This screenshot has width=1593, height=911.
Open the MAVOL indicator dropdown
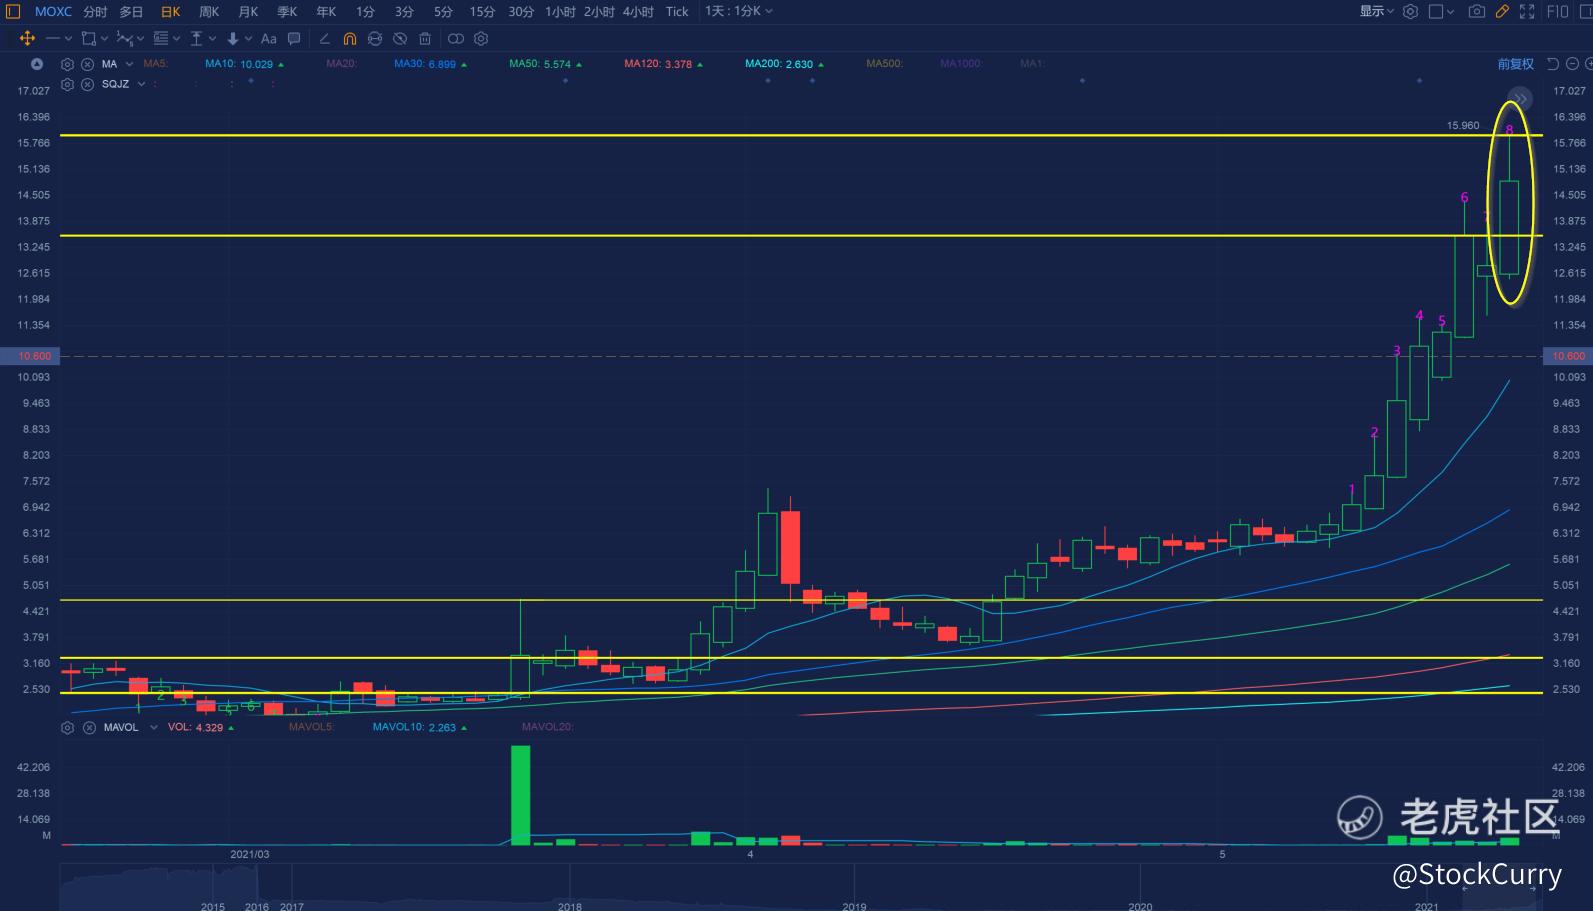153,728
